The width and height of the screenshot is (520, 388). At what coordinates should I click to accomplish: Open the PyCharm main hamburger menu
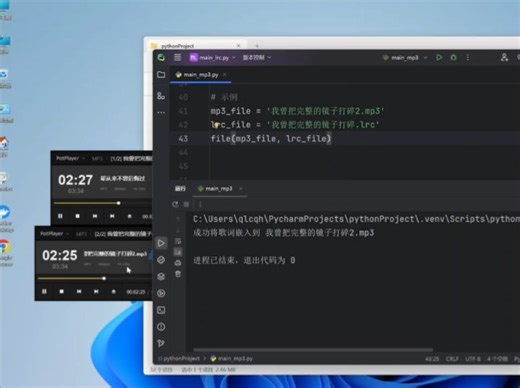[x=178, y=57]
